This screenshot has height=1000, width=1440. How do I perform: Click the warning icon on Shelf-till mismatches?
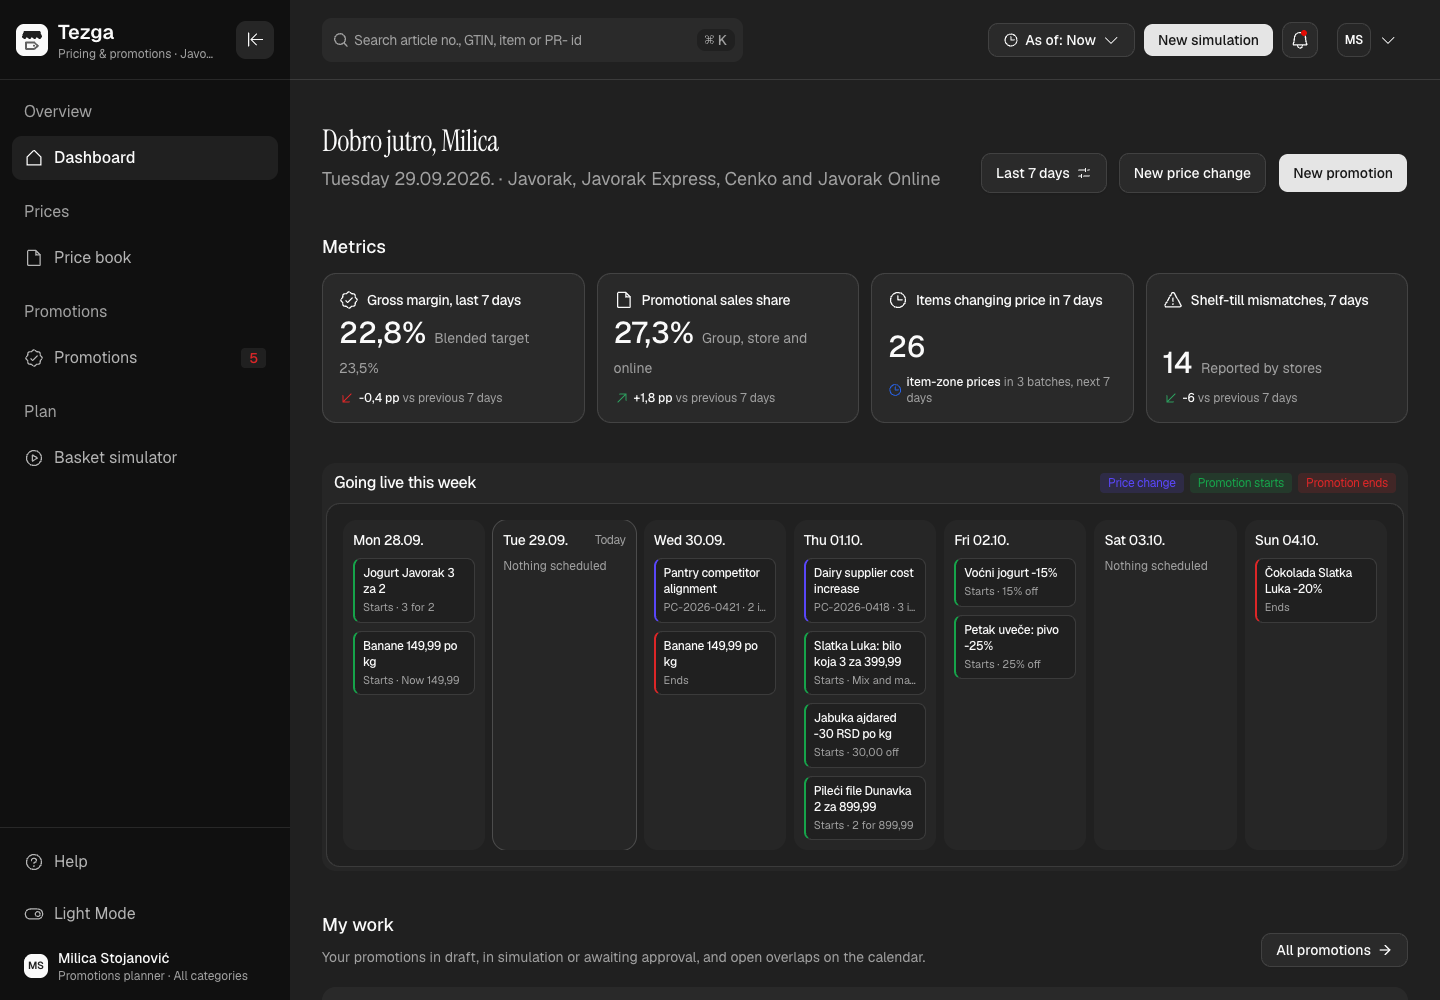tap(1173, 300)
